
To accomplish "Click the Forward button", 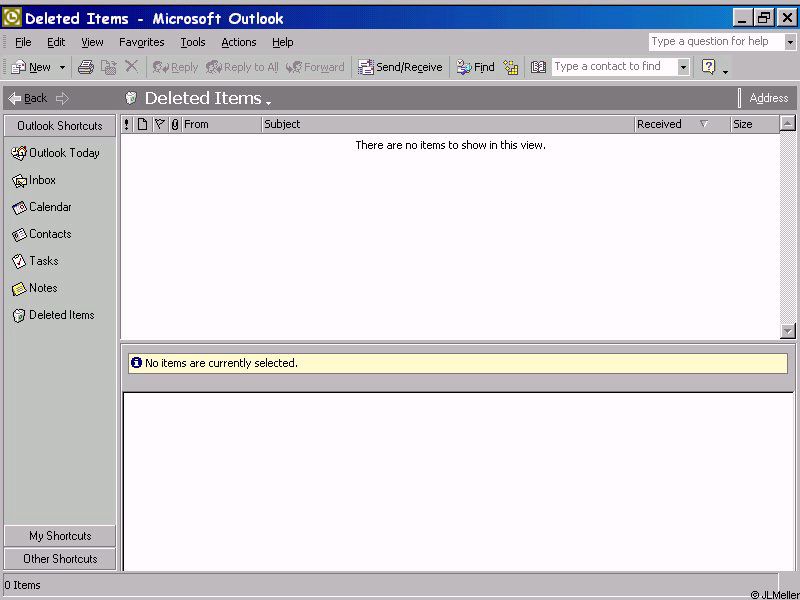I will (315, 67).
